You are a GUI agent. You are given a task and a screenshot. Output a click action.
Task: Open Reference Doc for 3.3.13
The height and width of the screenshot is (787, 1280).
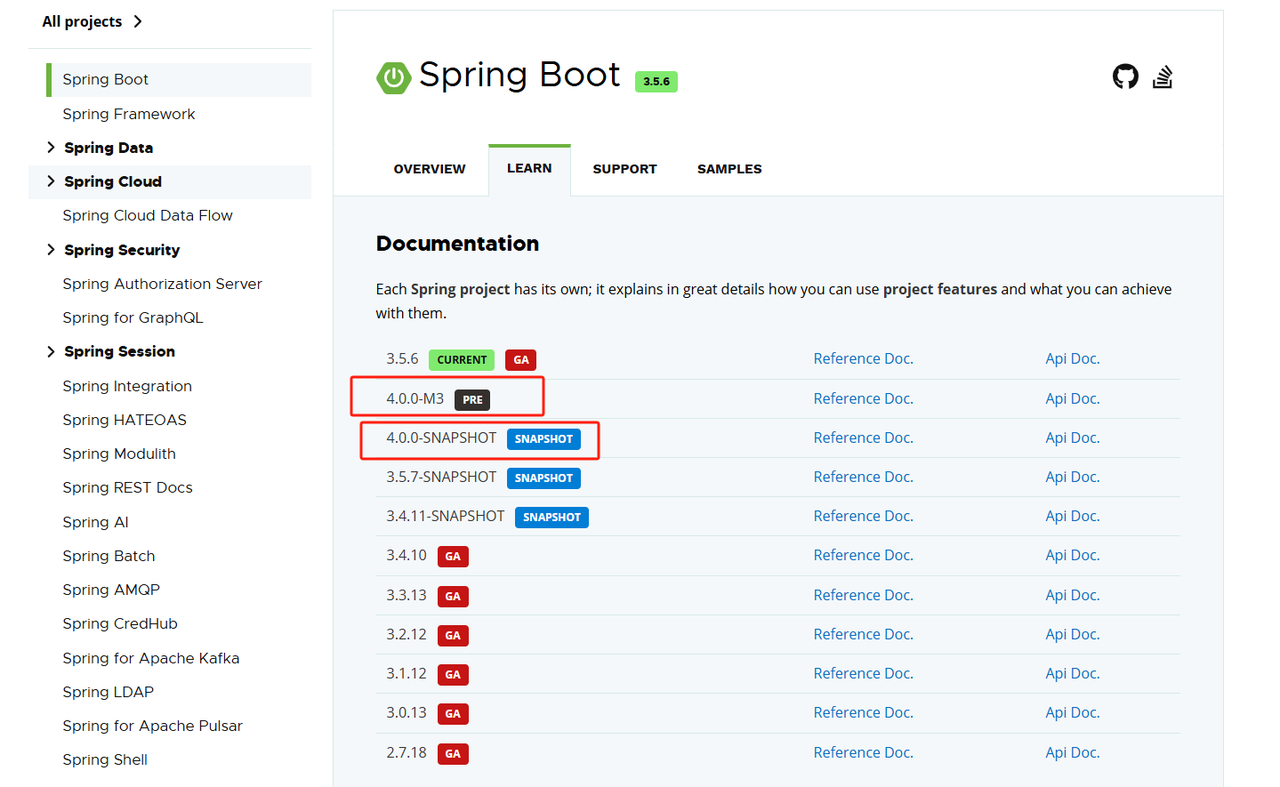coord(863,594)
